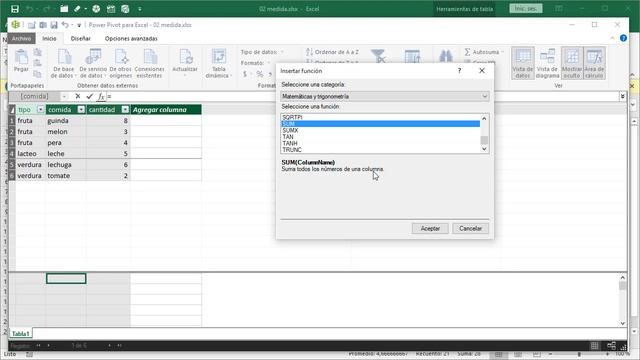Select the Tabla1 sheet tab

[x=20, y=333]
